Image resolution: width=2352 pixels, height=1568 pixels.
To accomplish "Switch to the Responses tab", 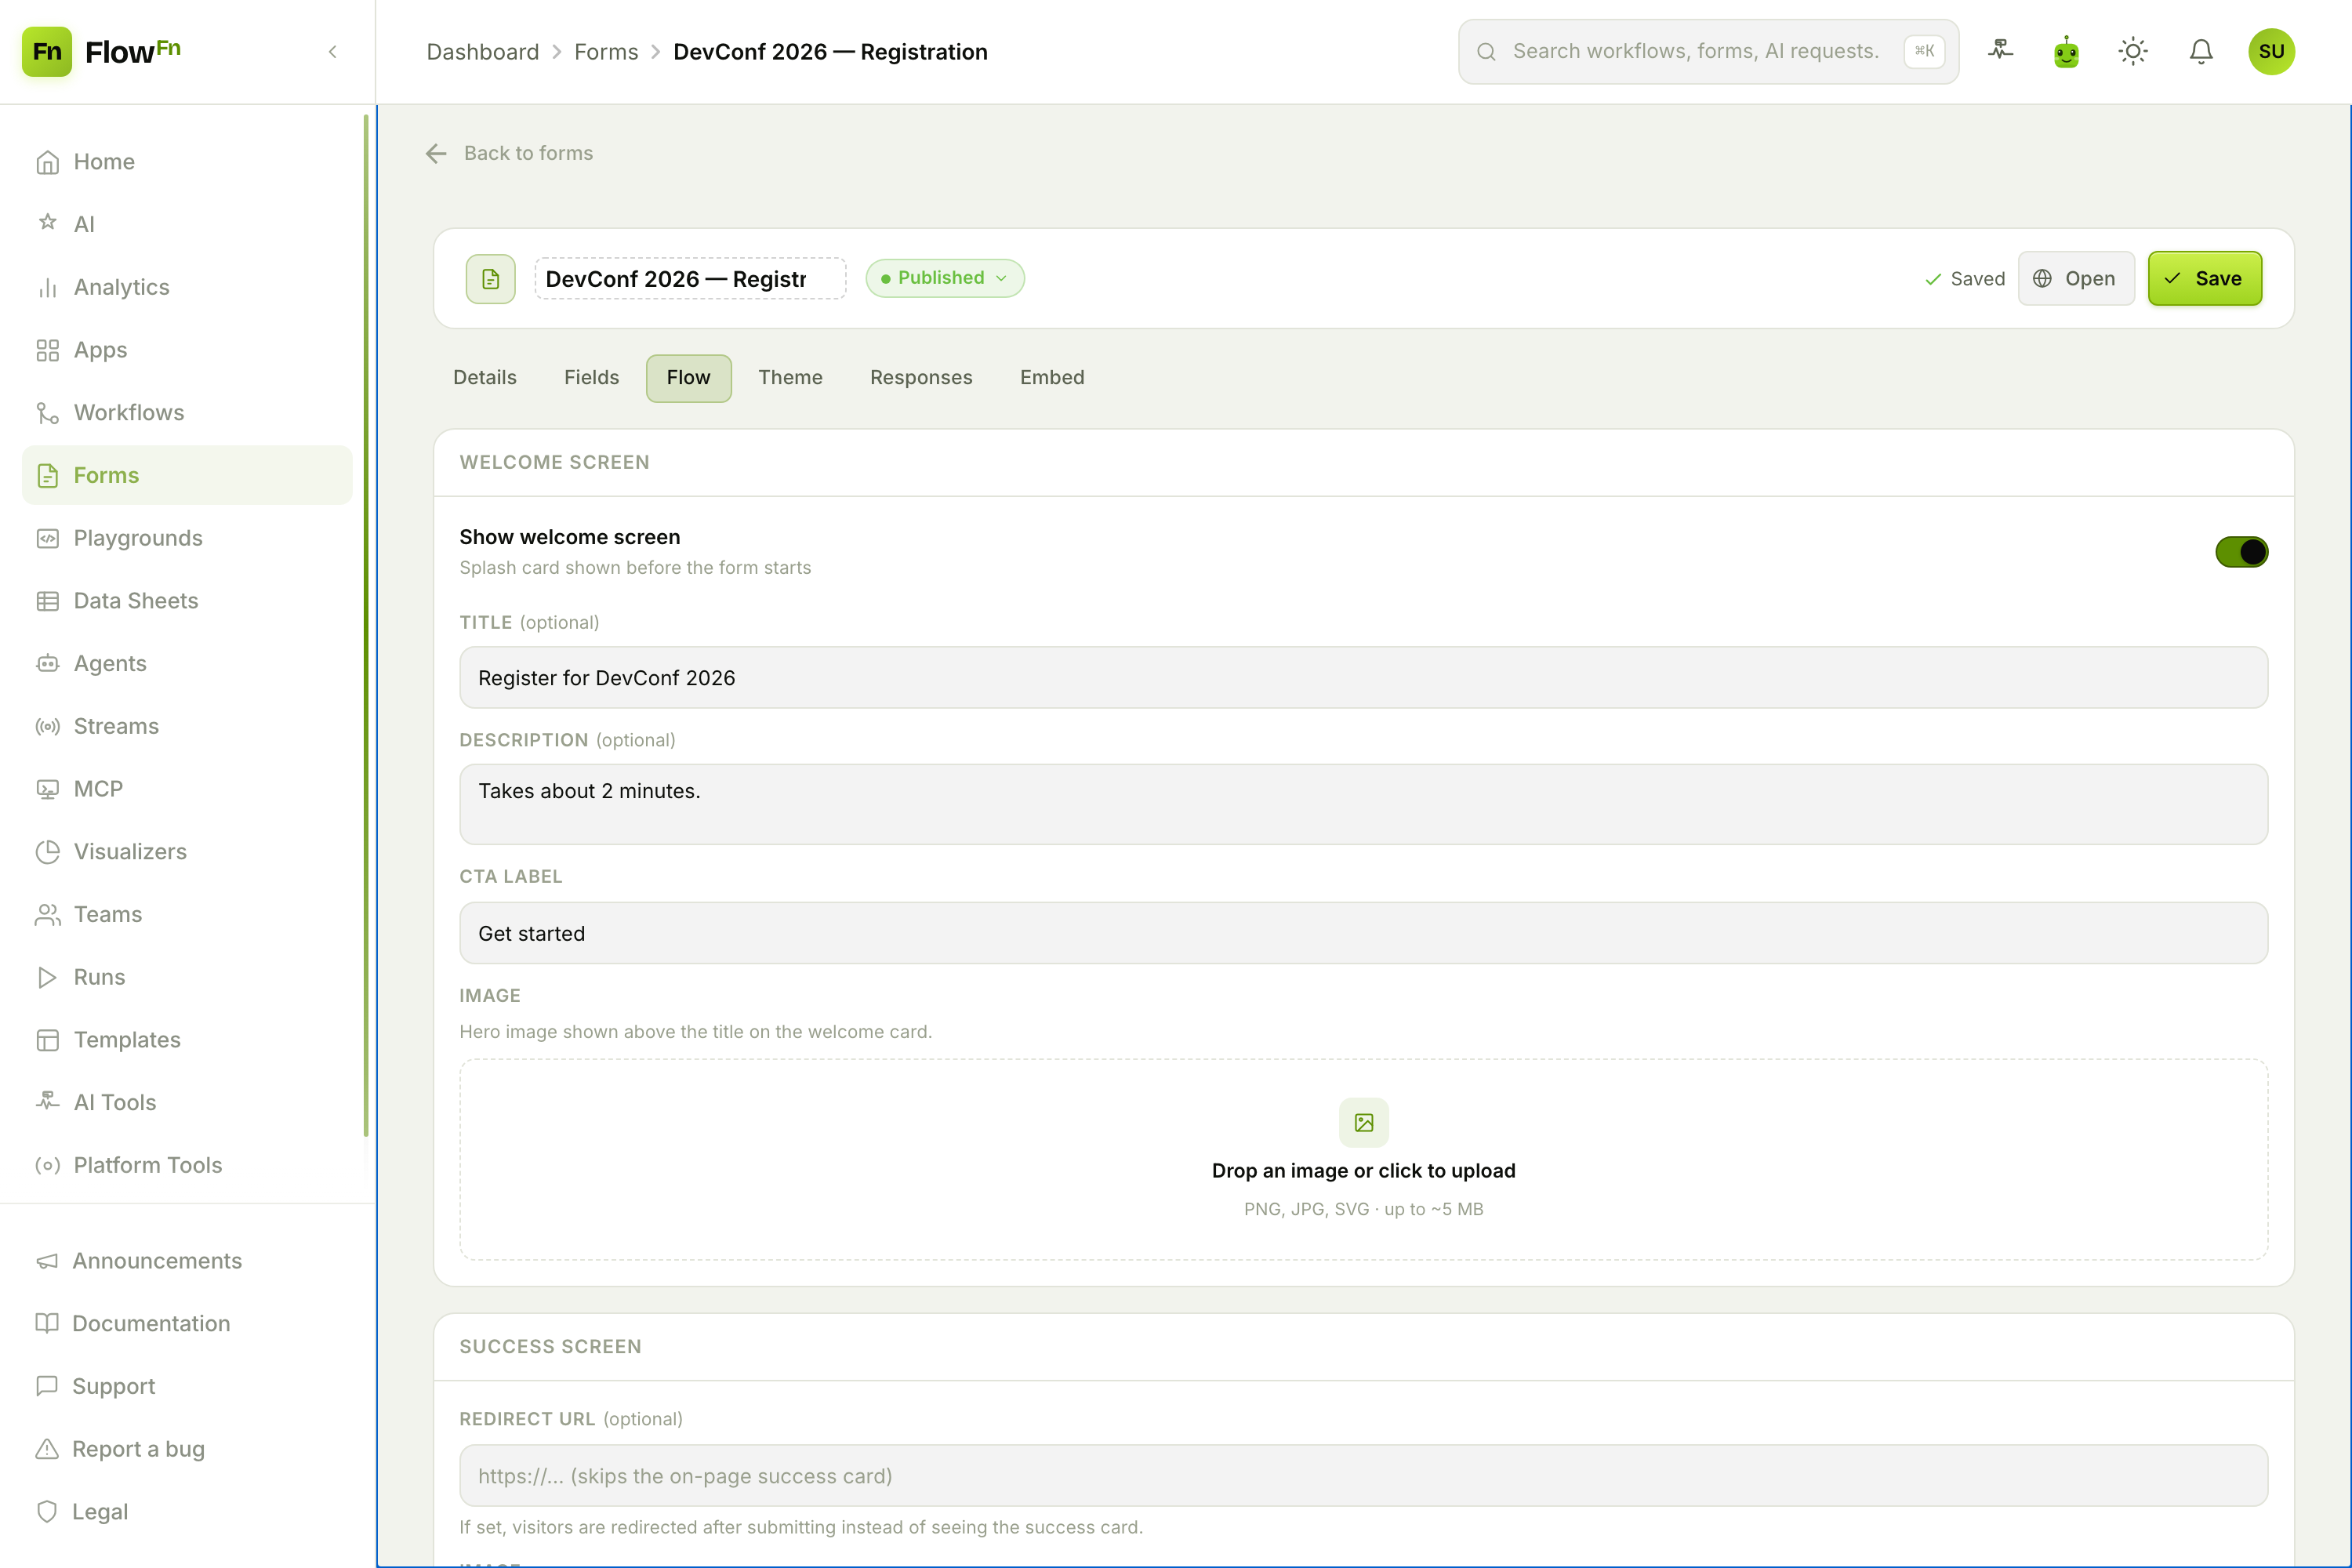I will tap(921, 378).
